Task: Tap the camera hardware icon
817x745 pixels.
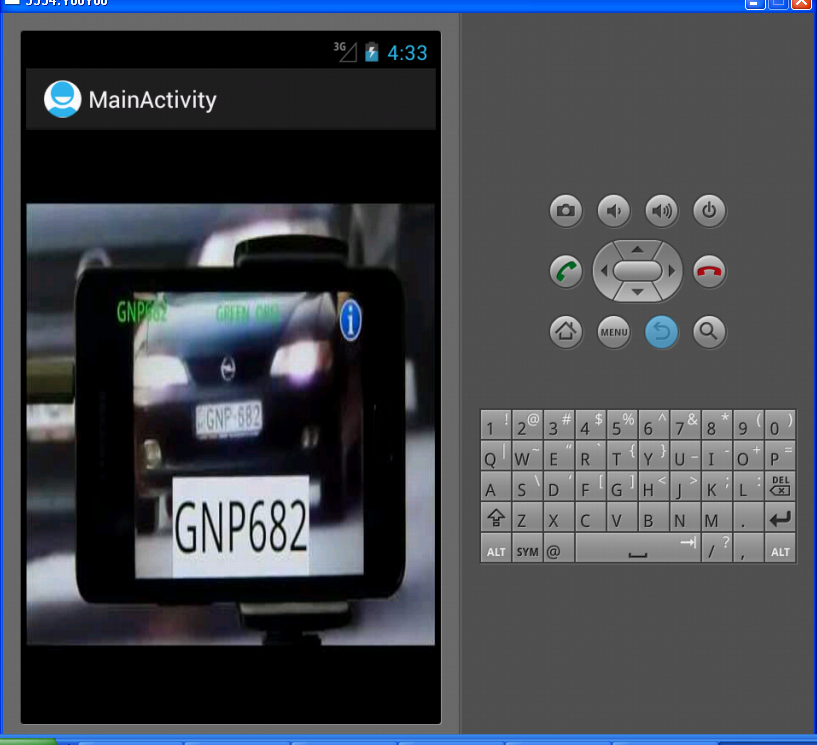Action: [x=566, y=210]
